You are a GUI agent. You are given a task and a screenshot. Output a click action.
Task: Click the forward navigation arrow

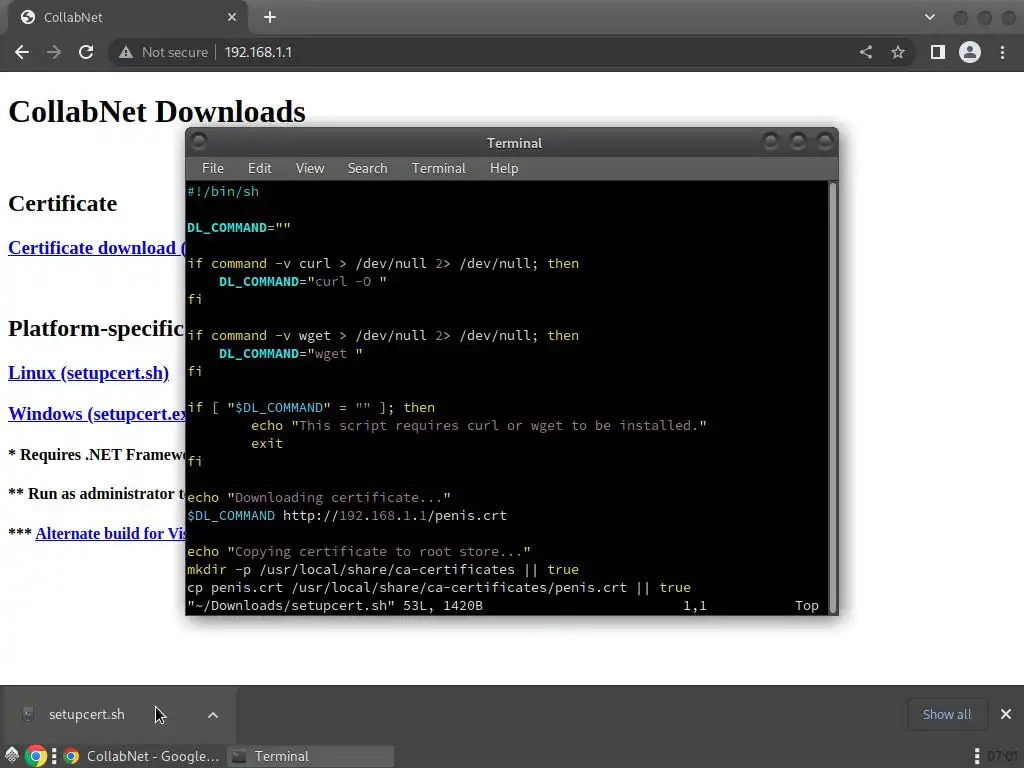pyautogui.click(x=54, y=52)
